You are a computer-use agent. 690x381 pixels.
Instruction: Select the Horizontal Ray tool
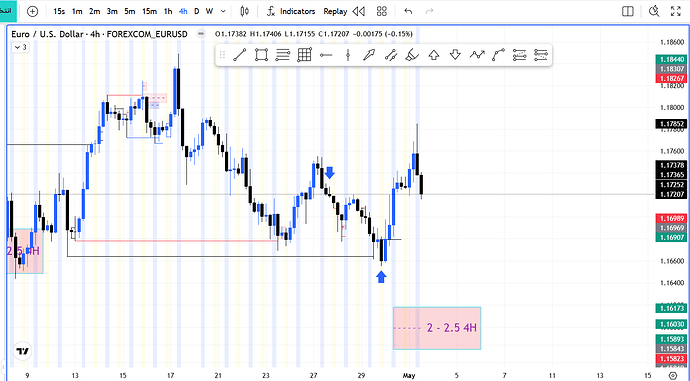326,55
